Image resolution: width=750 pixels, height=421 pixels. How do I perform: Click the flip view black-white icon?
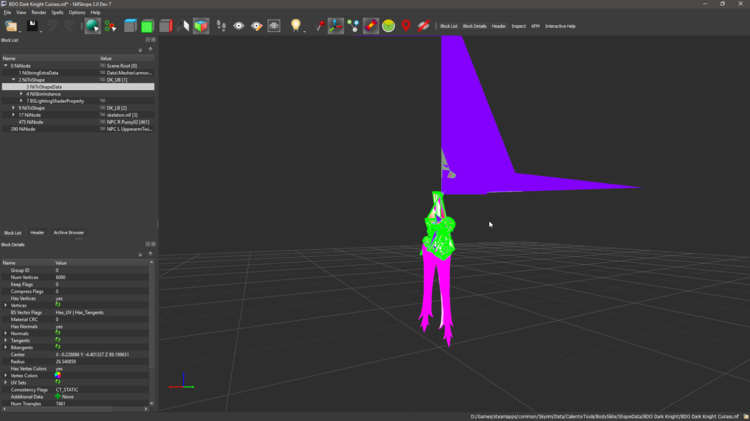[183, 26]
